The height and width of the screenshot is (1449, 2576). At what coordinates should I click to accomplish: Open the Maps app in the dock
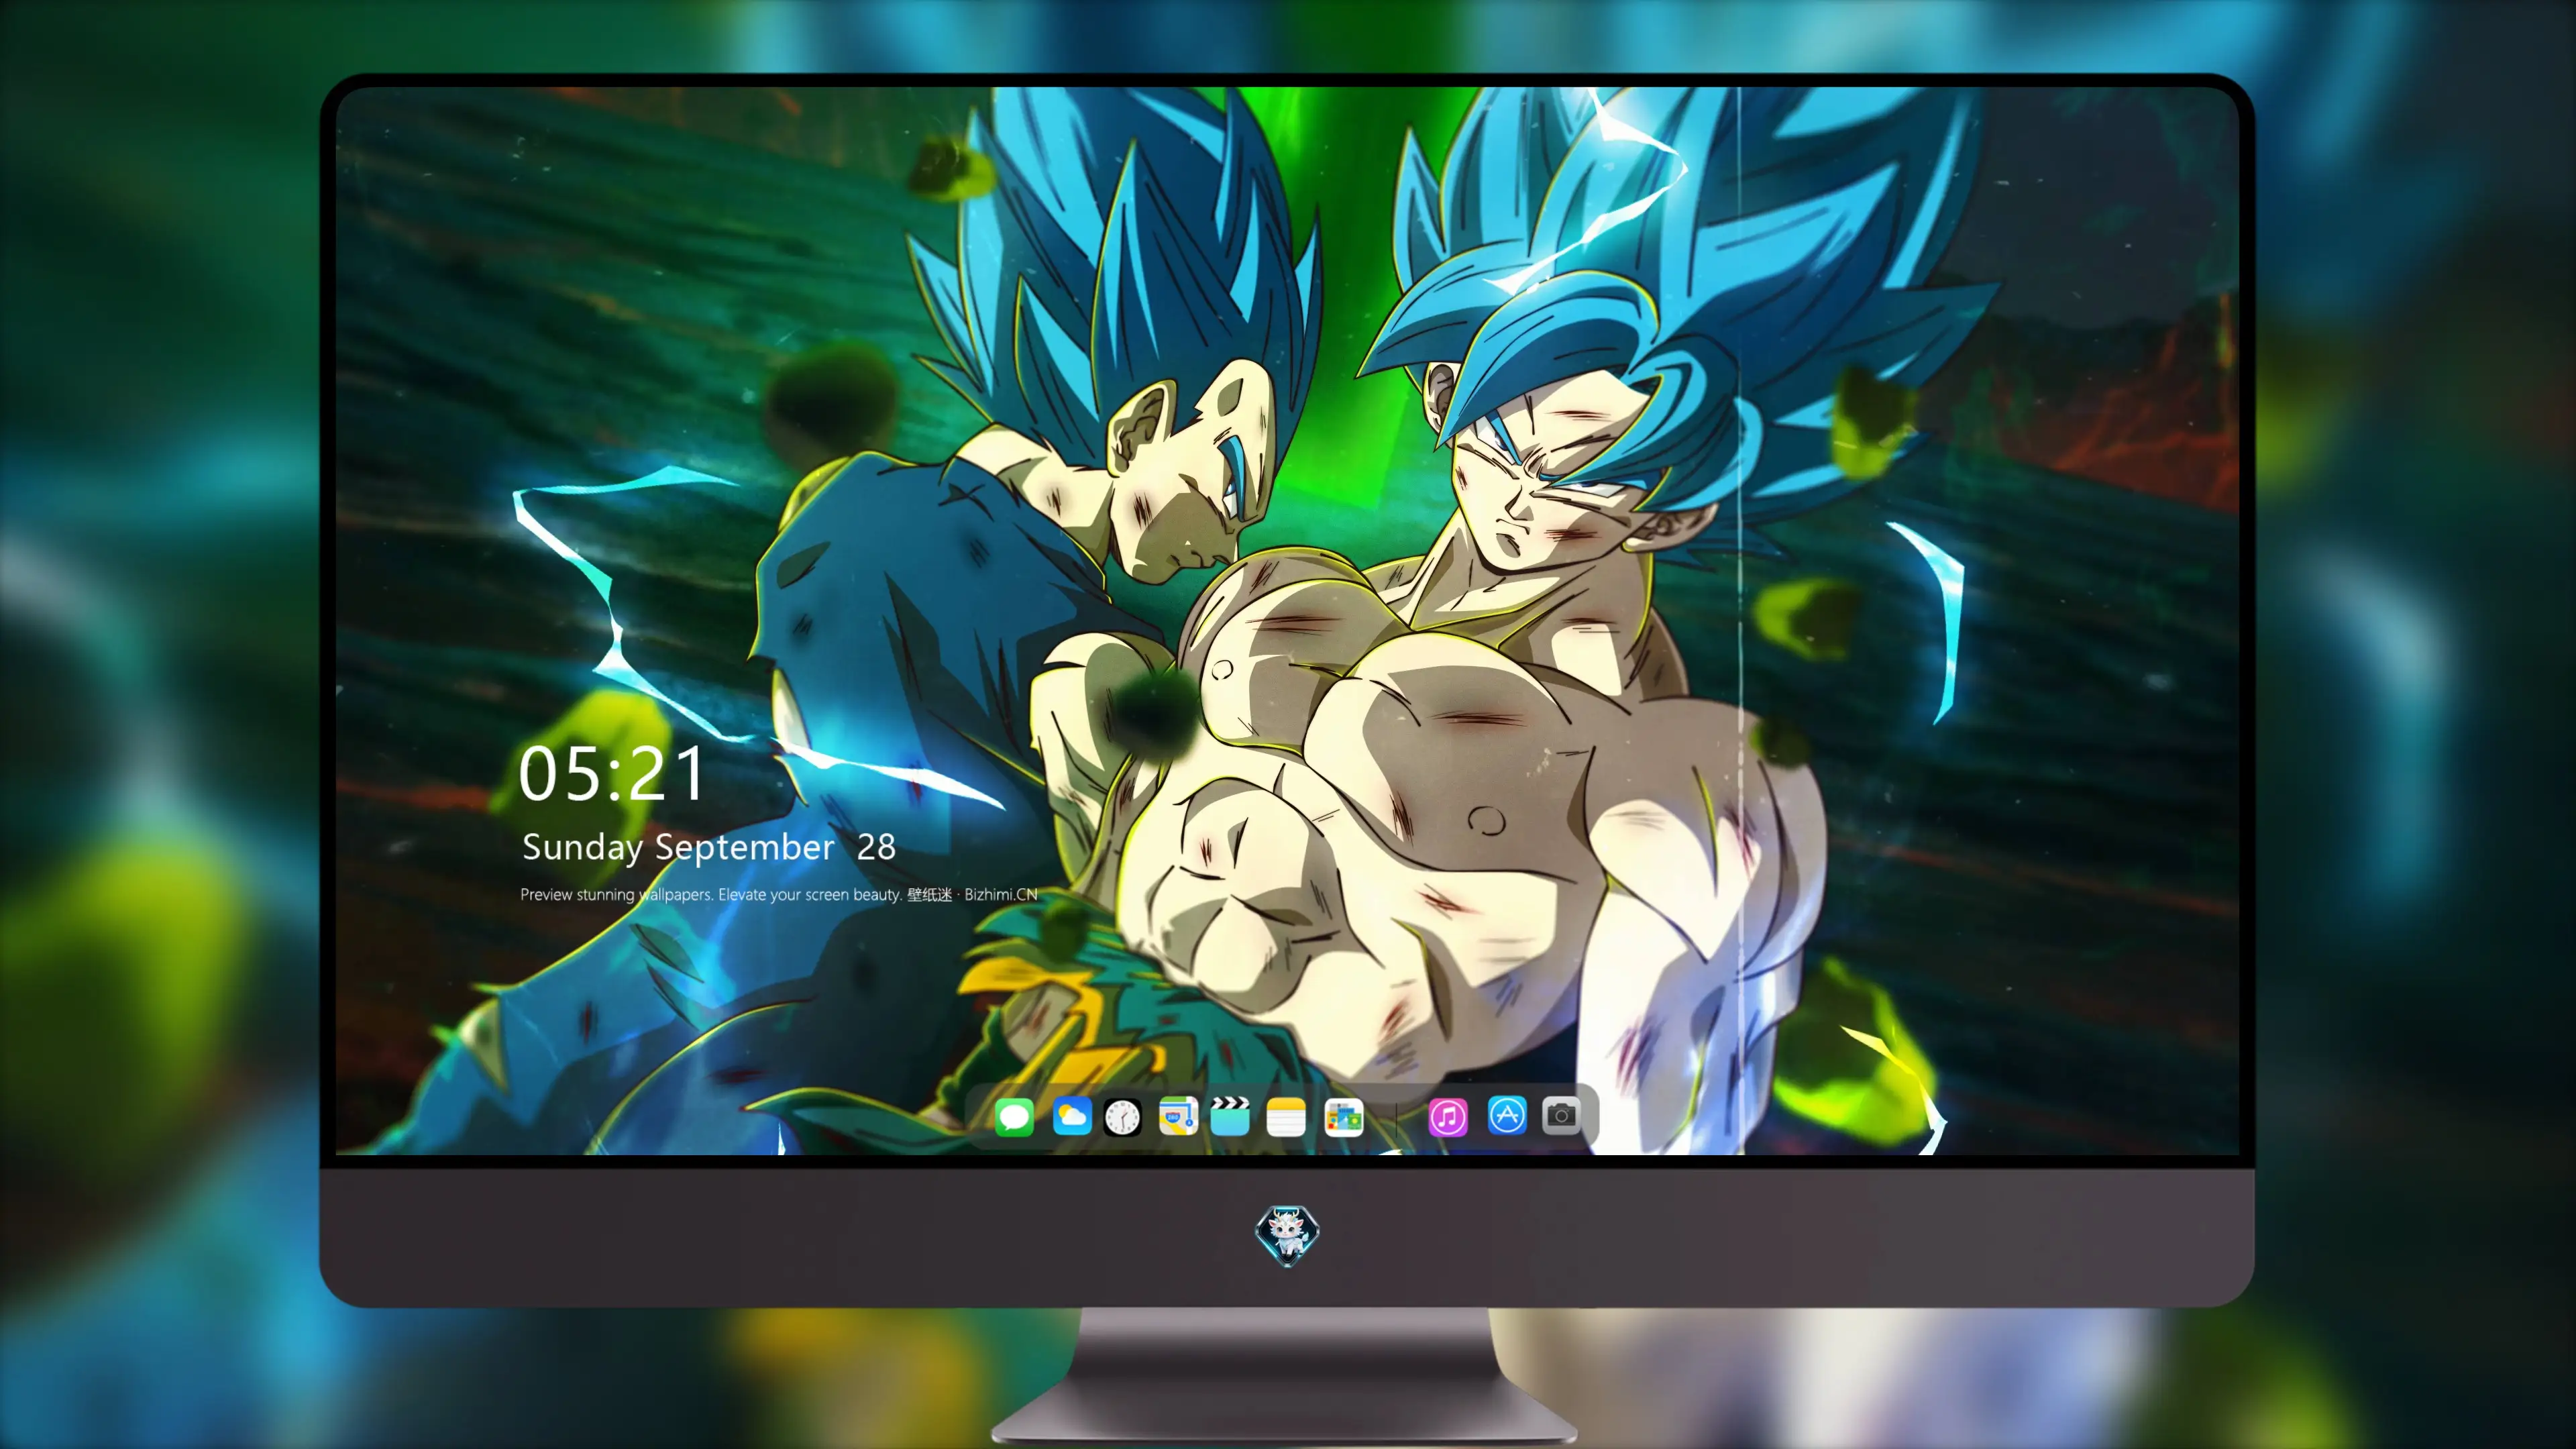coord(1178,1116)
